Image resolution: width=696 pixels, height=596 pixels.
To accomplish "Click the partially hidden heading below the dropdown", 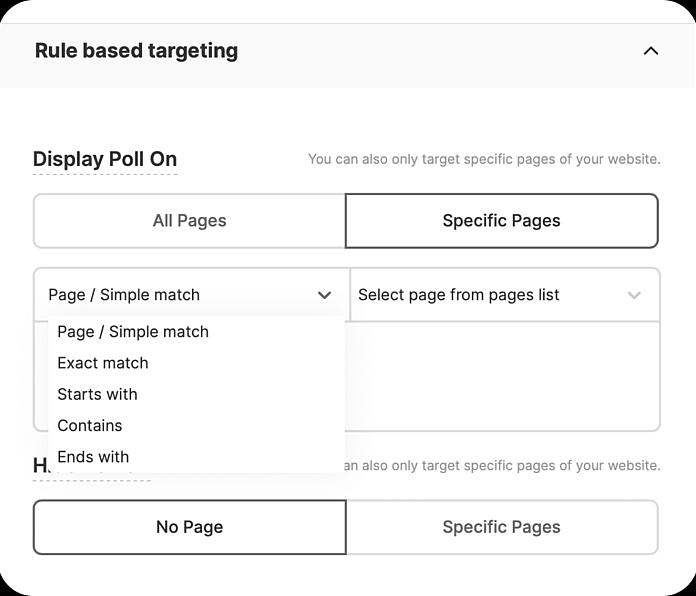I will tap(40, 466).
